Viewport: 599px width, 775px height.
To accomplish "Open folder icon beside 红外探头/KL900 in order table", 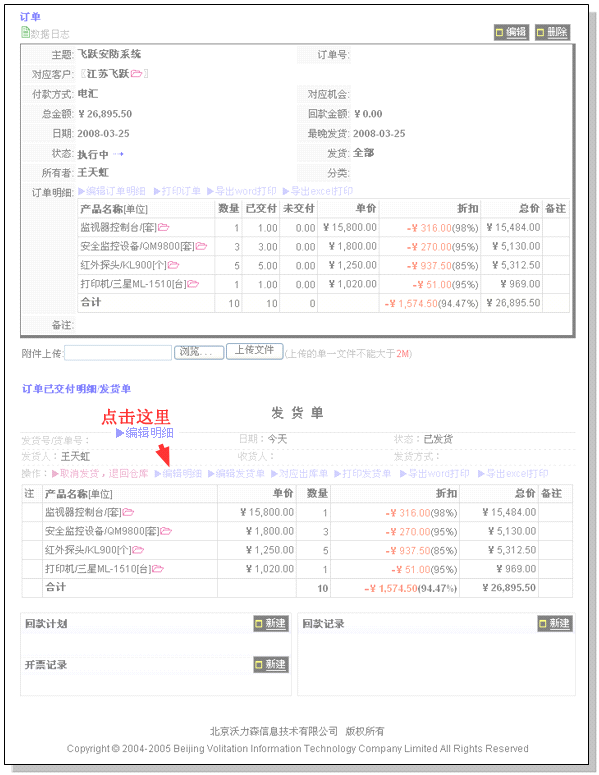I will pos(173,265).
